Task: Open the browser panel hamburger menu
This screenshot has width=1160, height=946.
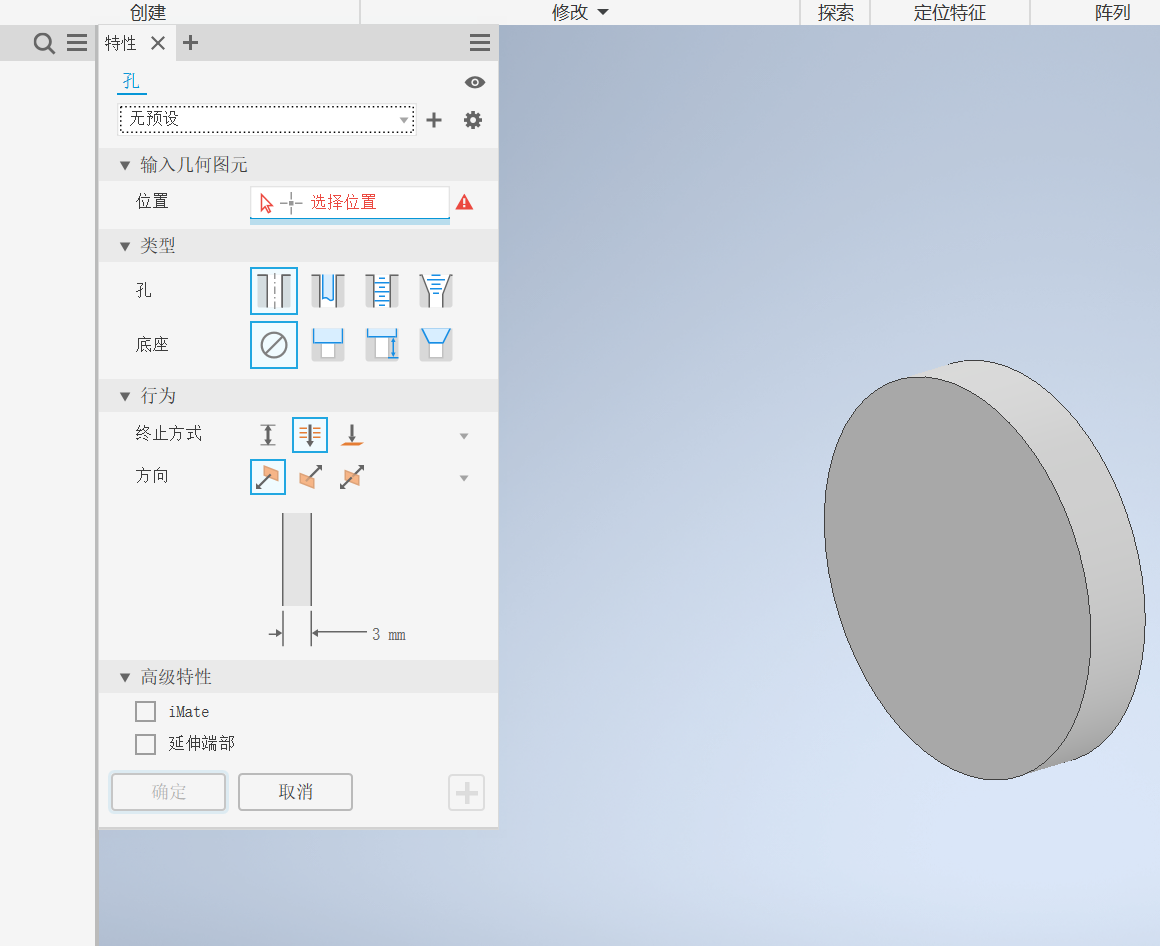Action: coord(77,43)
